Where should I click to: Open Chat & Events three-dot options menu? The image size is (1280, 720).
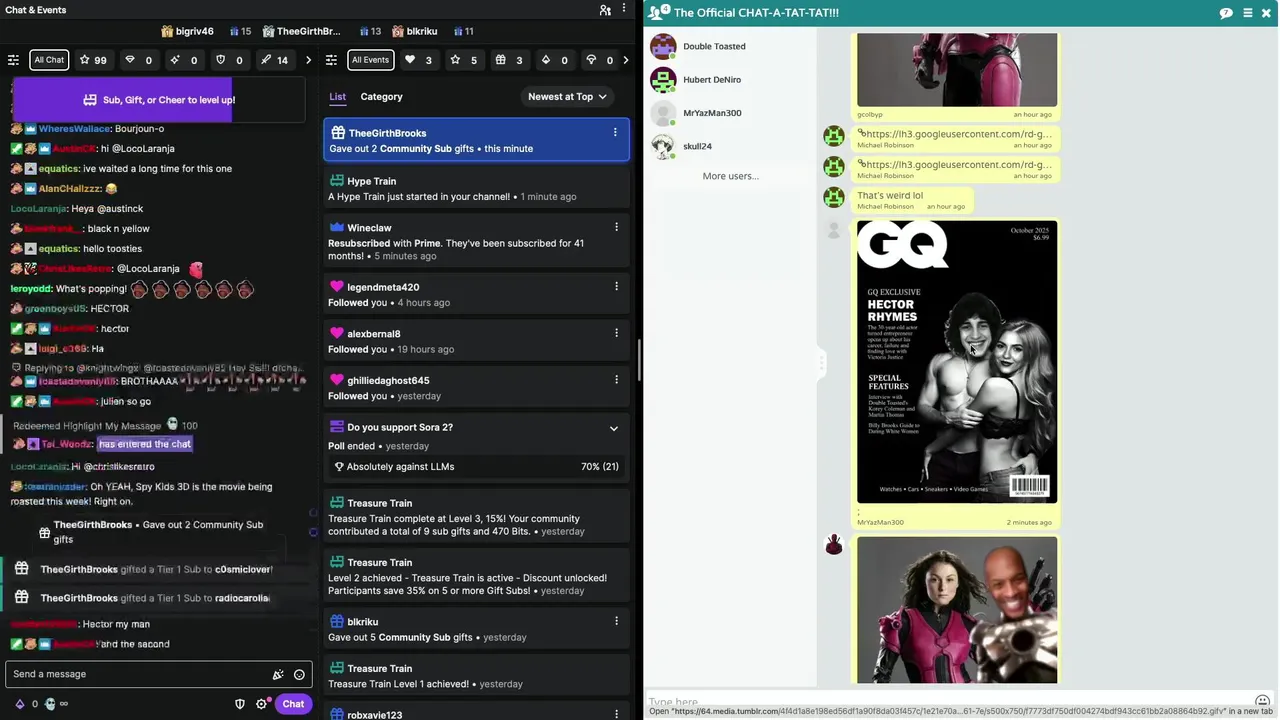point(625,10)
